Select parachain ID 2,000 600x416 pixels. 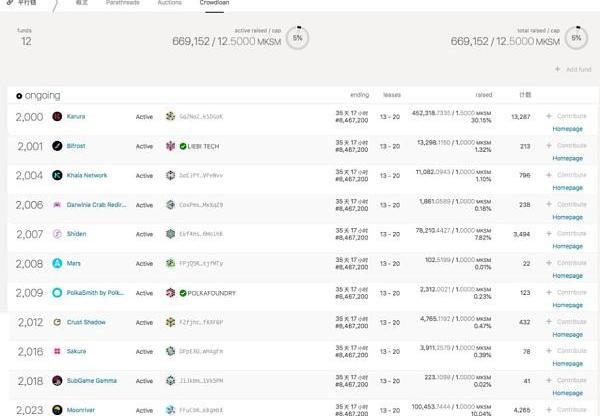pyautogui.click(x=29, y=117)
